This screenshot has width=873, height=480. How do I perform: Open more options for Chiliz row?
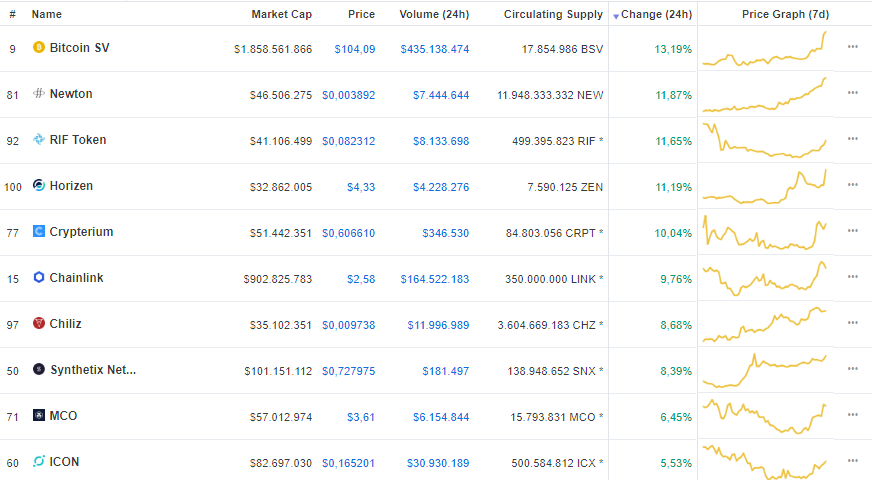[852, 323]
